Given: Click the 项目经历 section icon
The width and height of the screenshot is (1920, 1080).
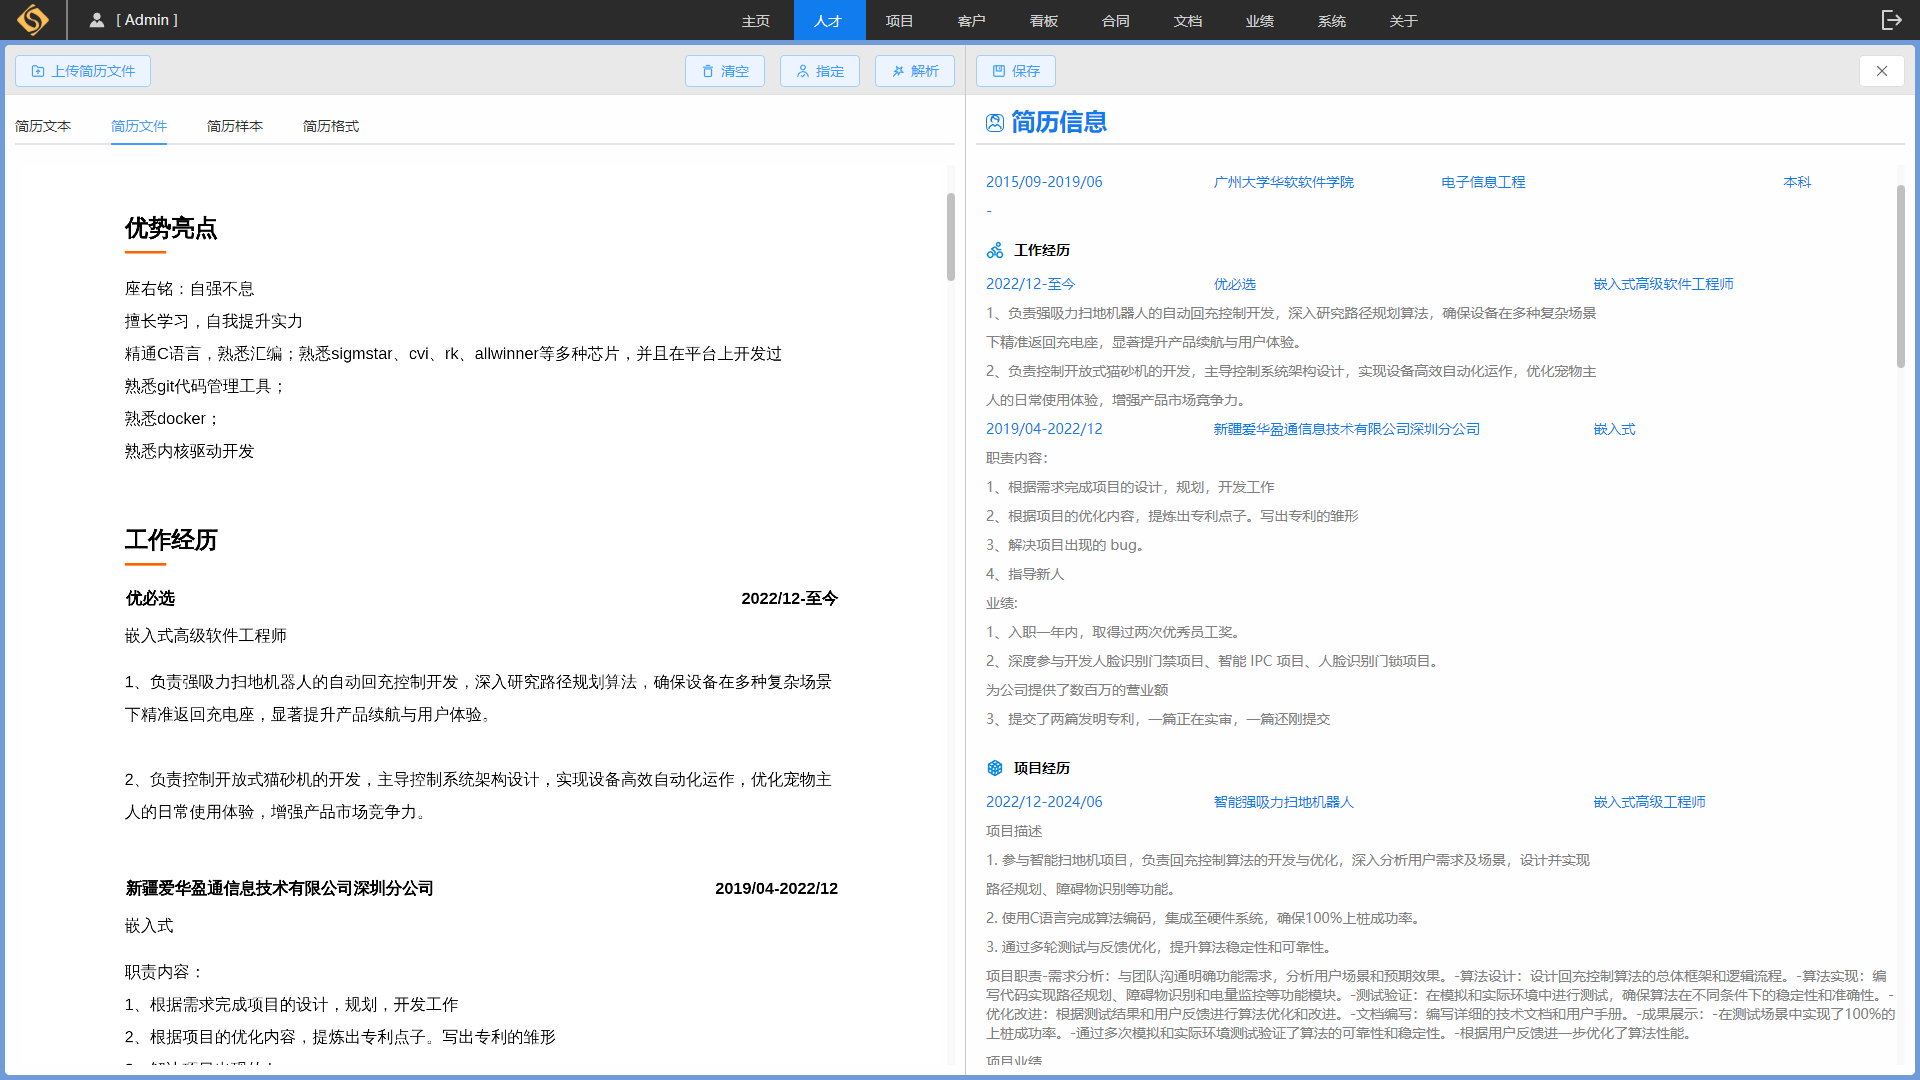Looking at the screenshot, I should point(995,768).
